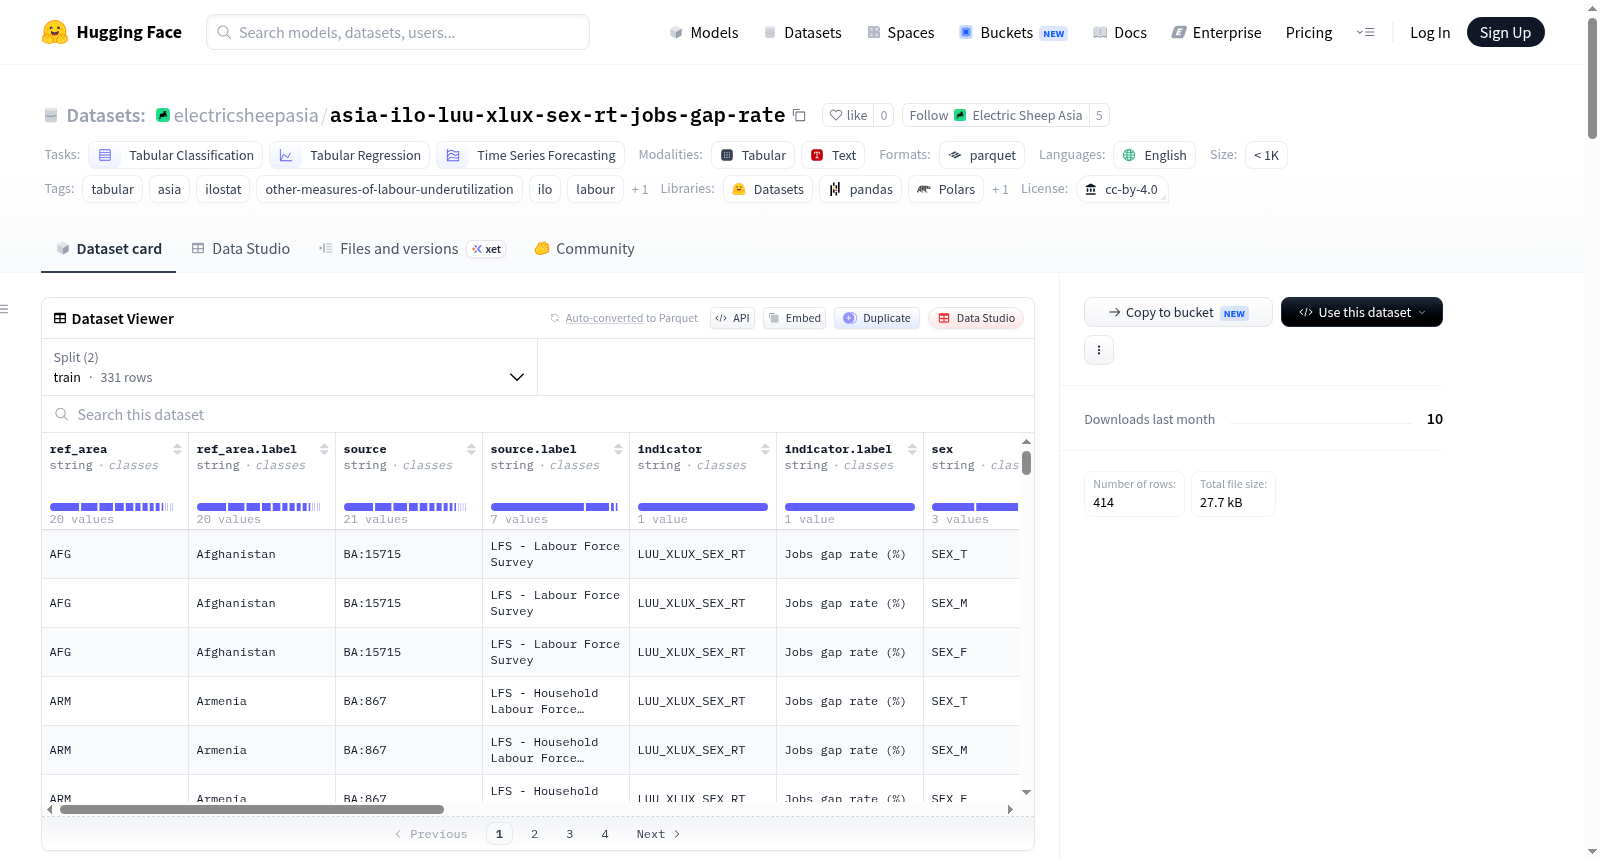Go to page 4 of results
Viewport: 1600px width, 861px height.
(x=605, y=834)
